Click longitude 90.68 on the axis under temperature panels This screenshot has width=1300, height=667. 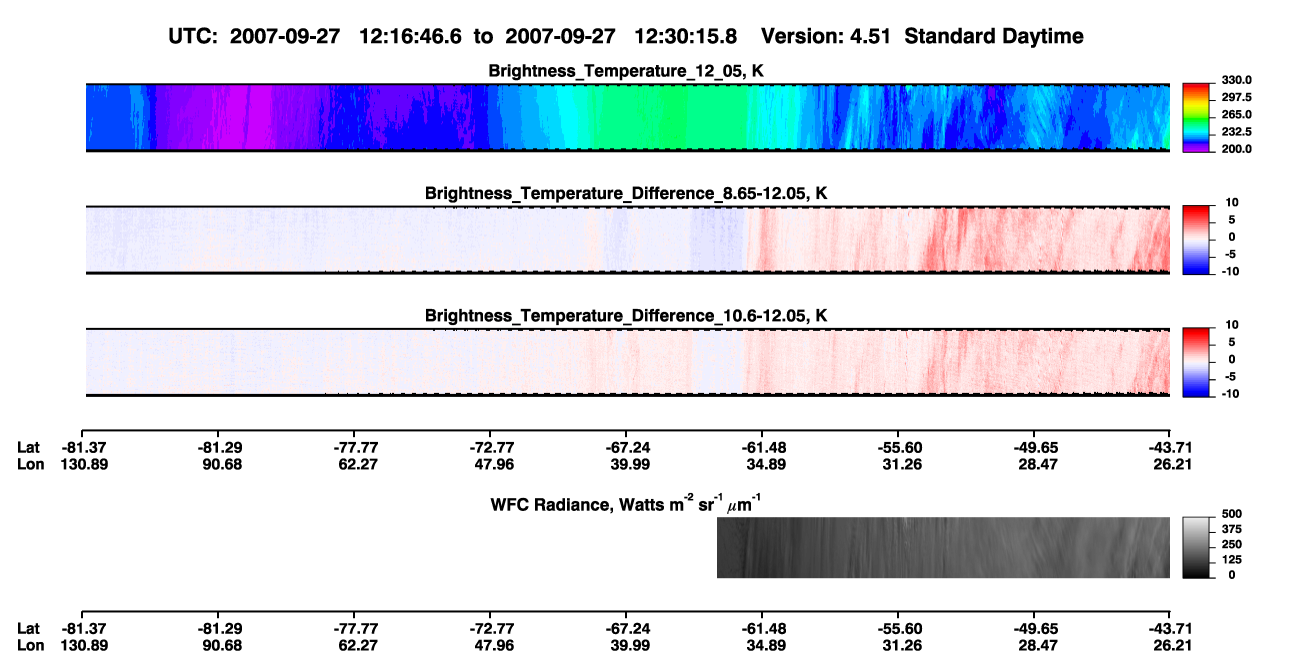click(x=221, y=464)
